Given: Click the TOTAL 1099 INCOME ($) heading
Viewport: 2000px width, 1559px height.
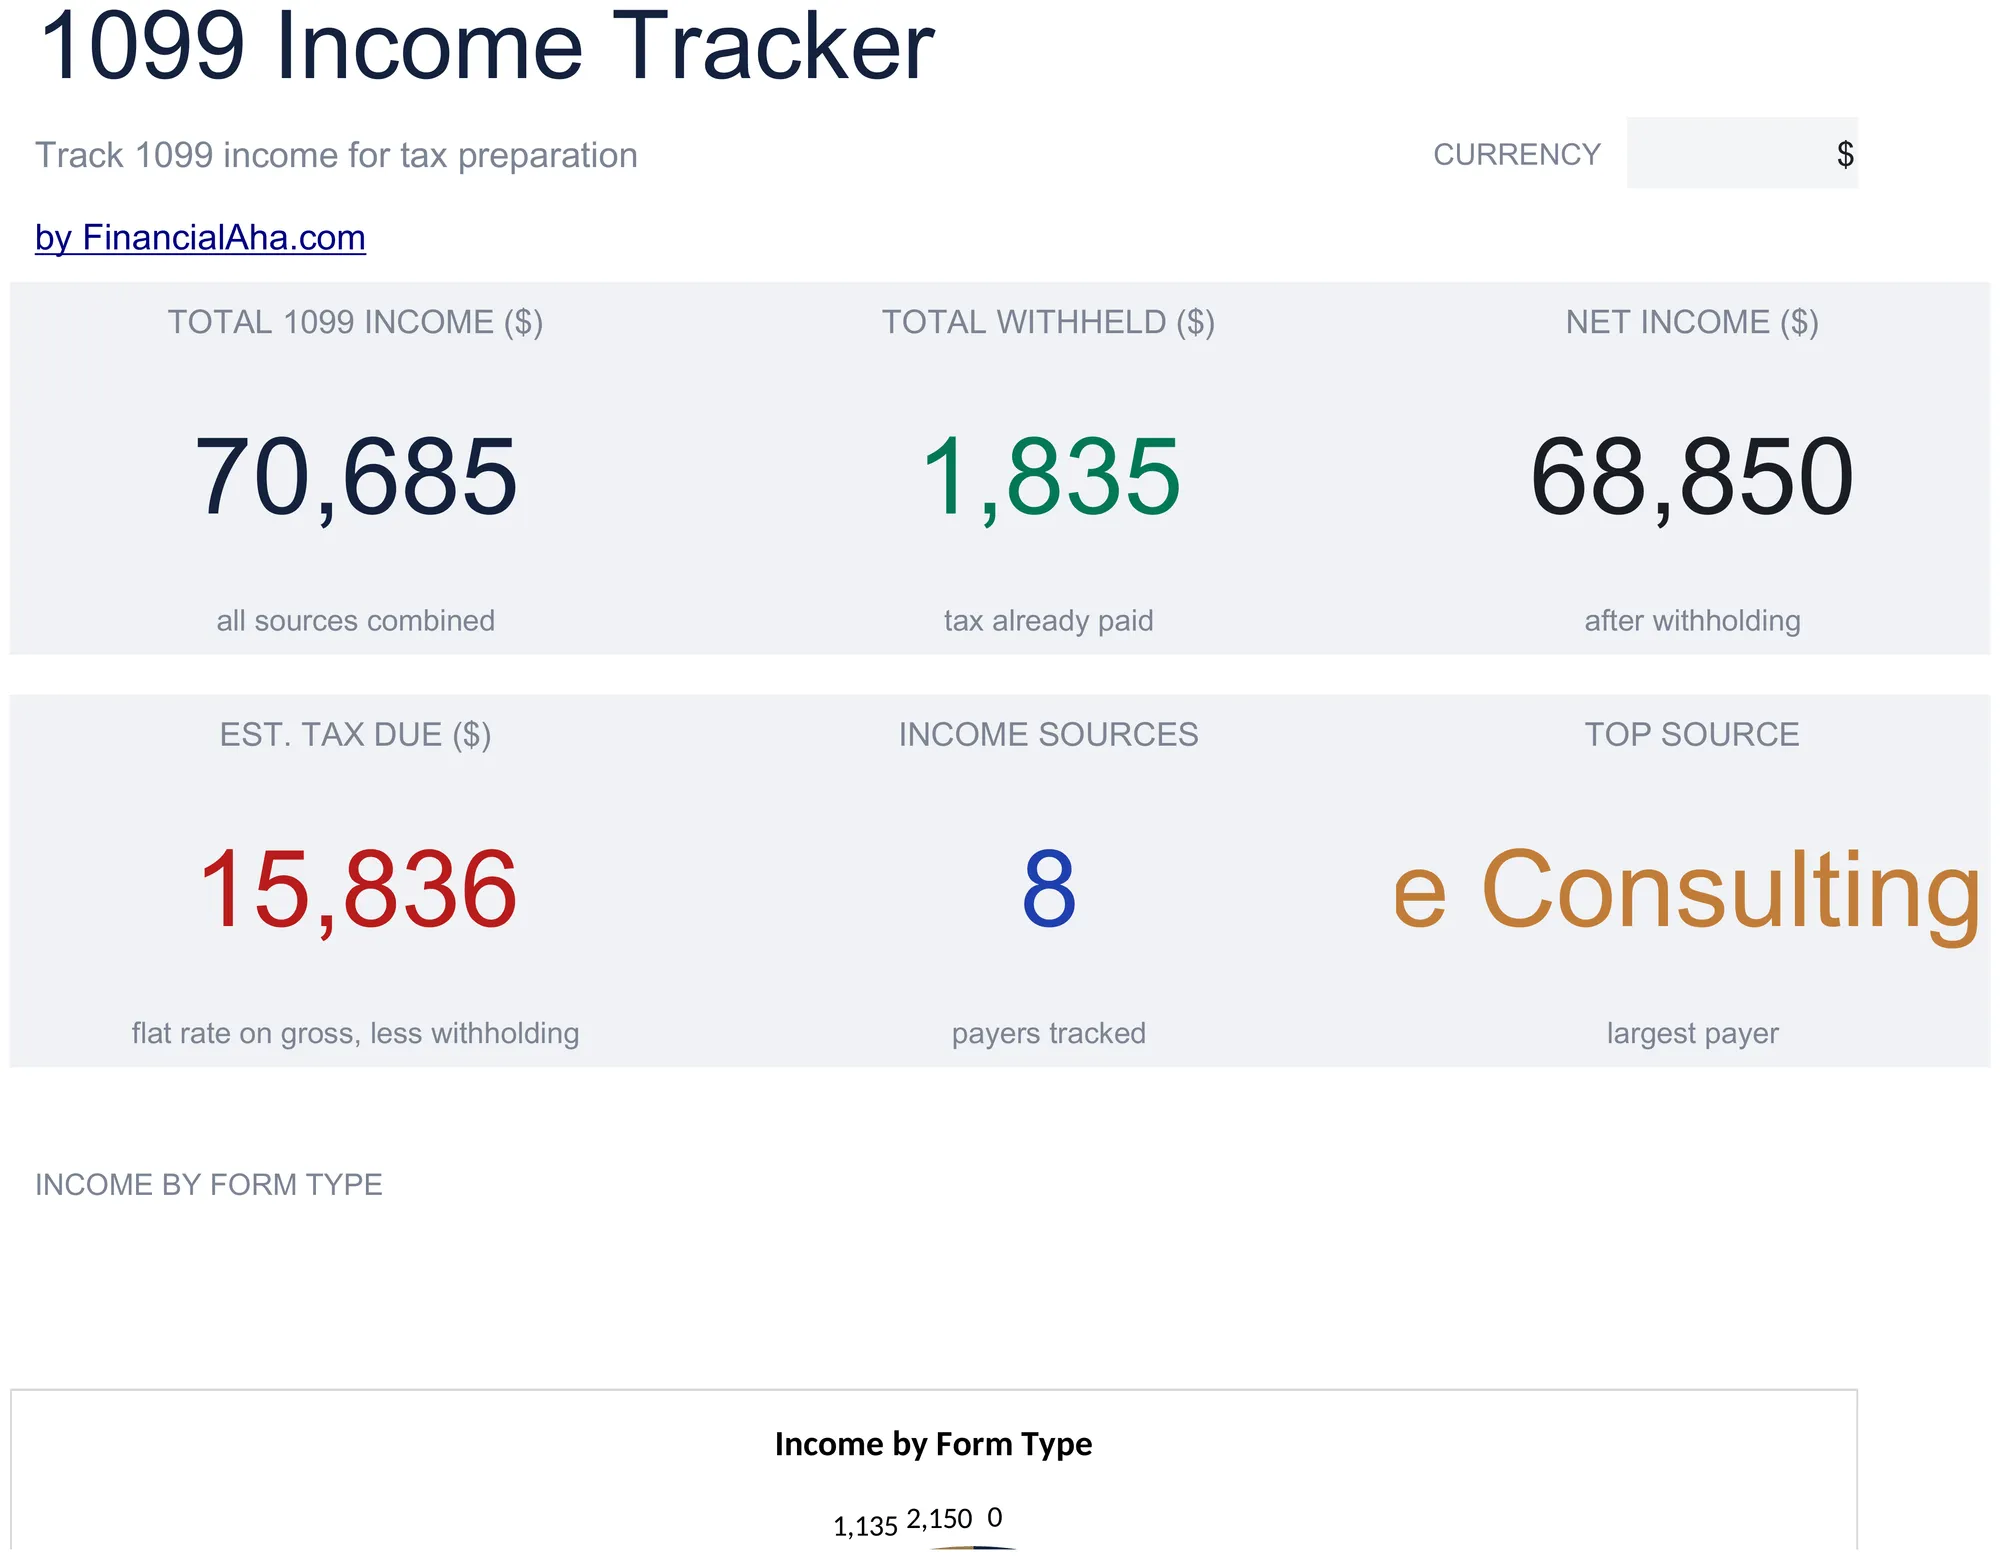Looking at the screenshot, I should coord(355,322).
